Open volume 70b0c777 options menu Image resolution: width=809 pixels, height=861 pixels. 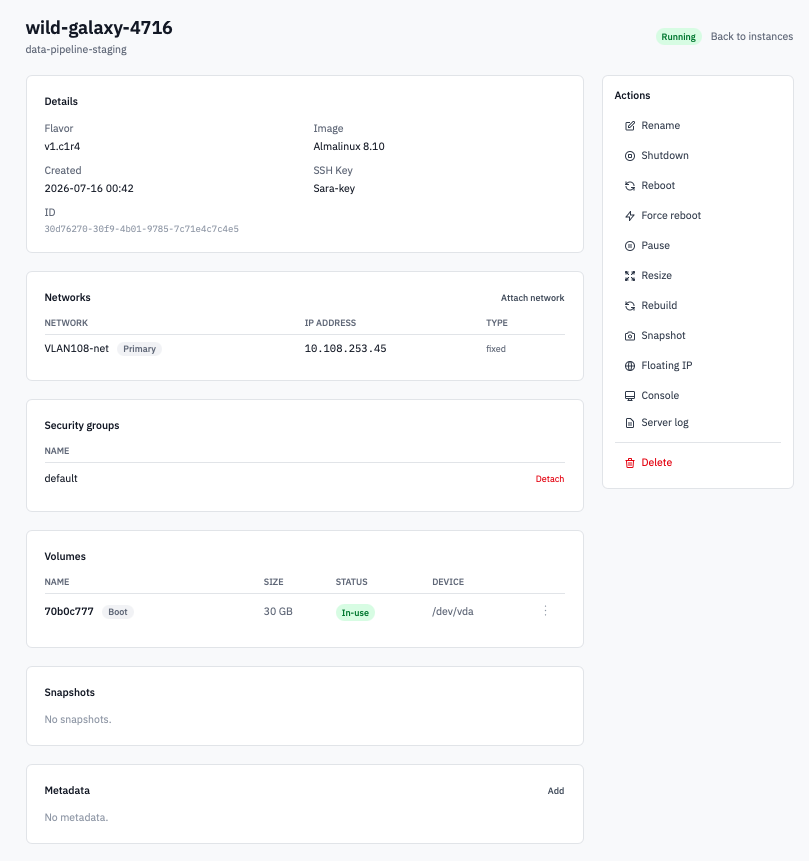[x=545, y=611]
